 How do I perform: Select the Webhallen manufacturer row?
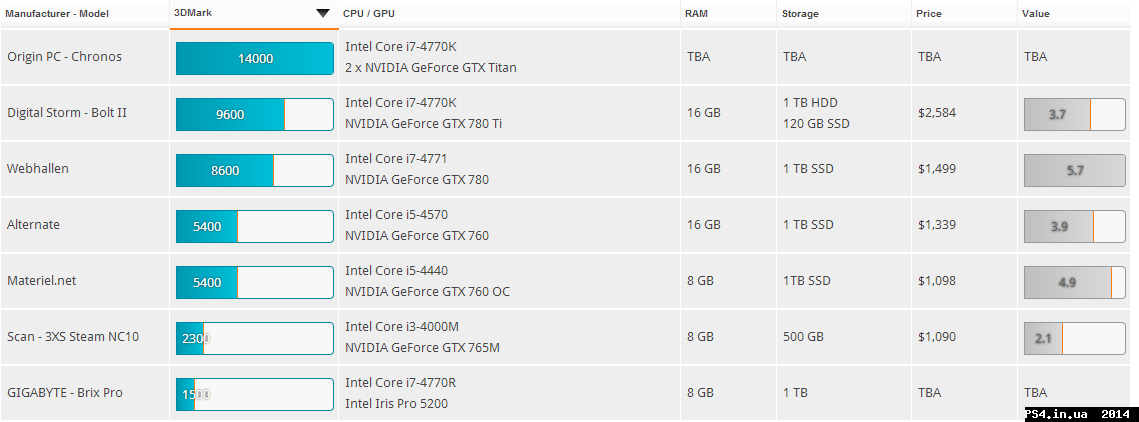[38, 169]
